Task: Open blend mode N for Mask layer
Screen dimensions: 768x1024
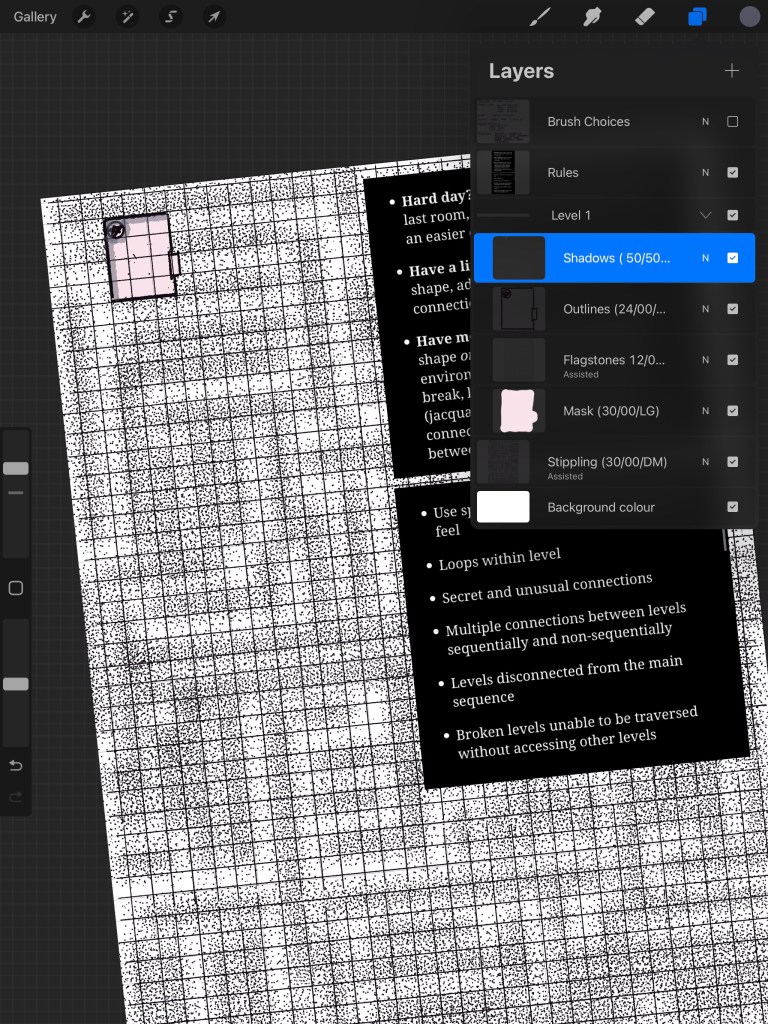Action: tap(705, 411)
